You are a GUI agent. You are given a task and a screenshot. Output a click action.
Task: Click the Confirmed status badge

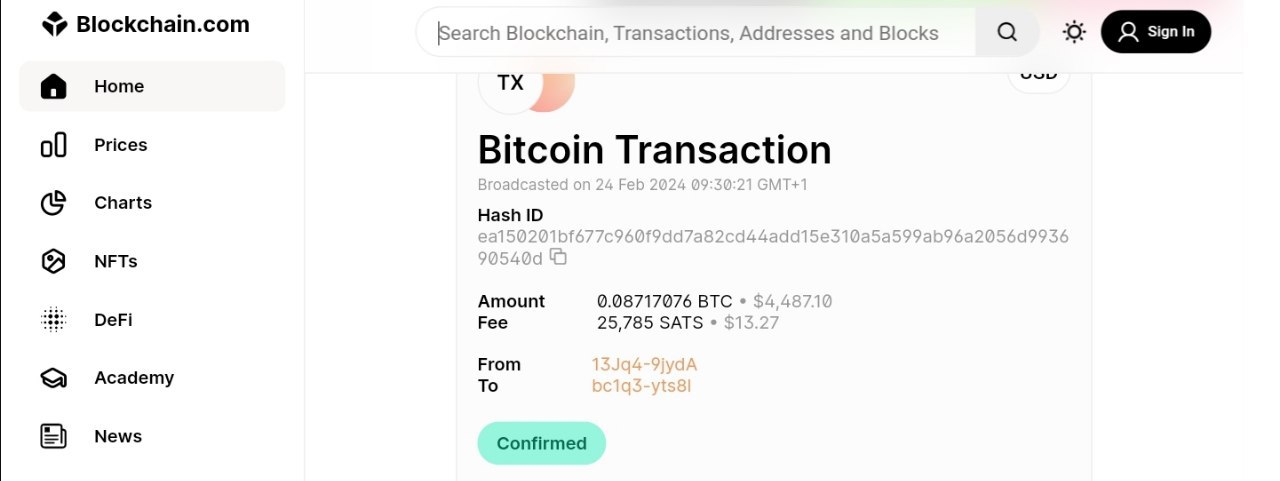coord(541,443)
